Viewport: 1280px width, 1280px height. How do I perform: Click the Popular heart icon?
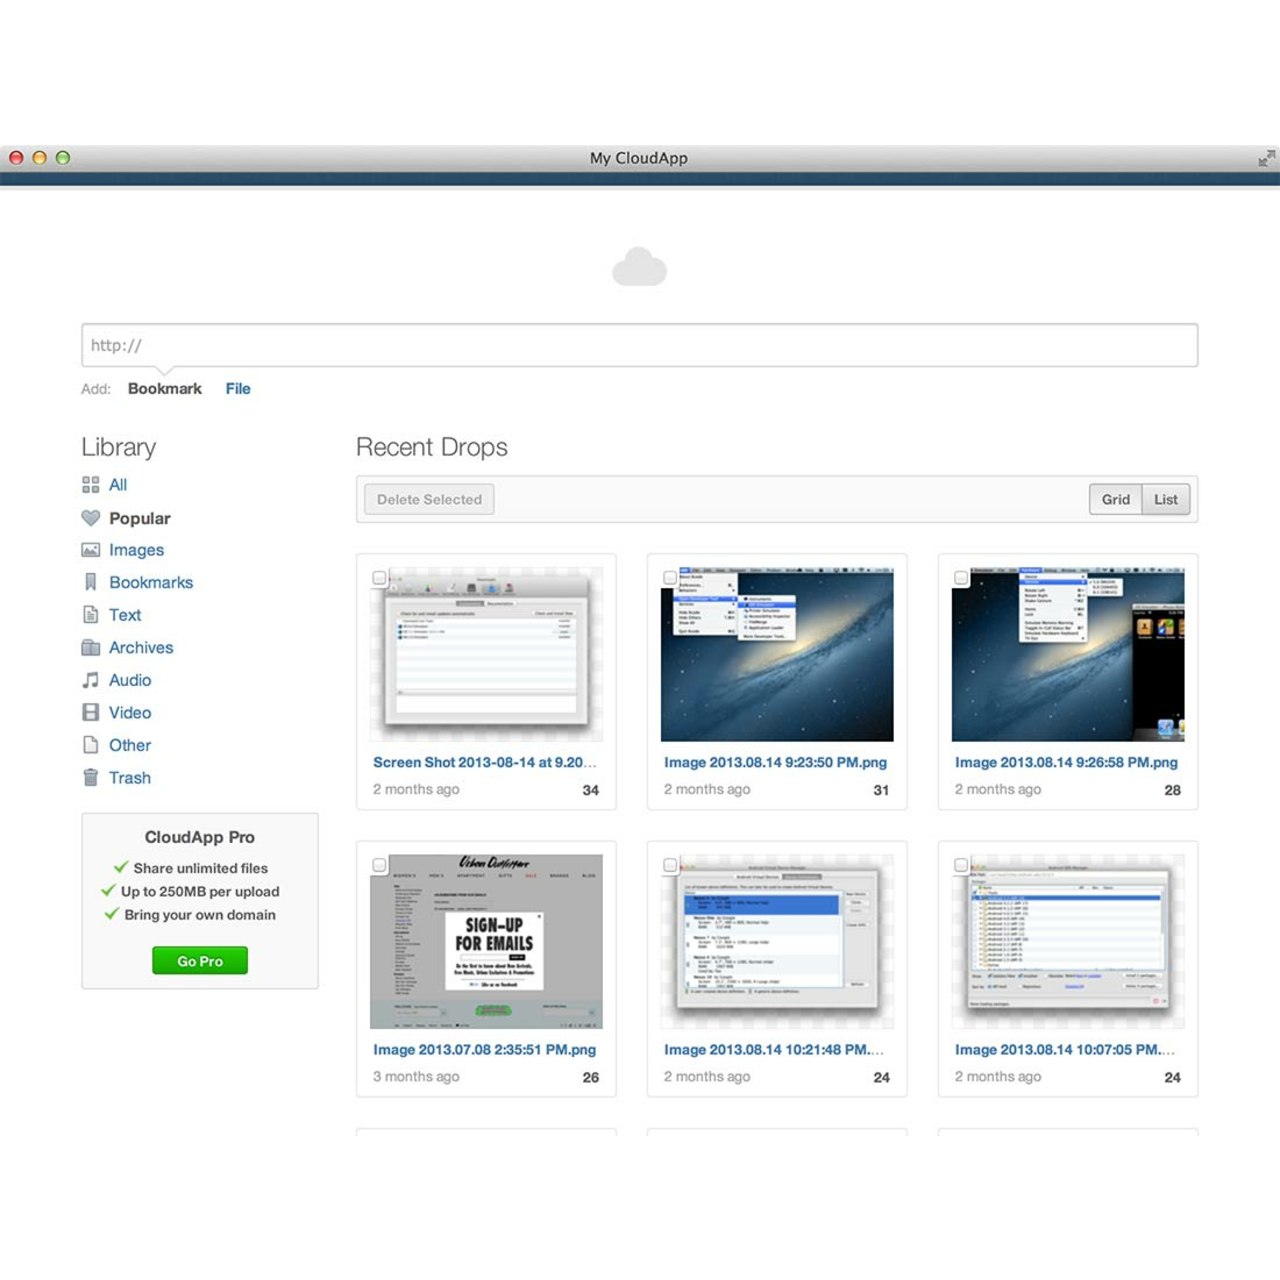90,518
